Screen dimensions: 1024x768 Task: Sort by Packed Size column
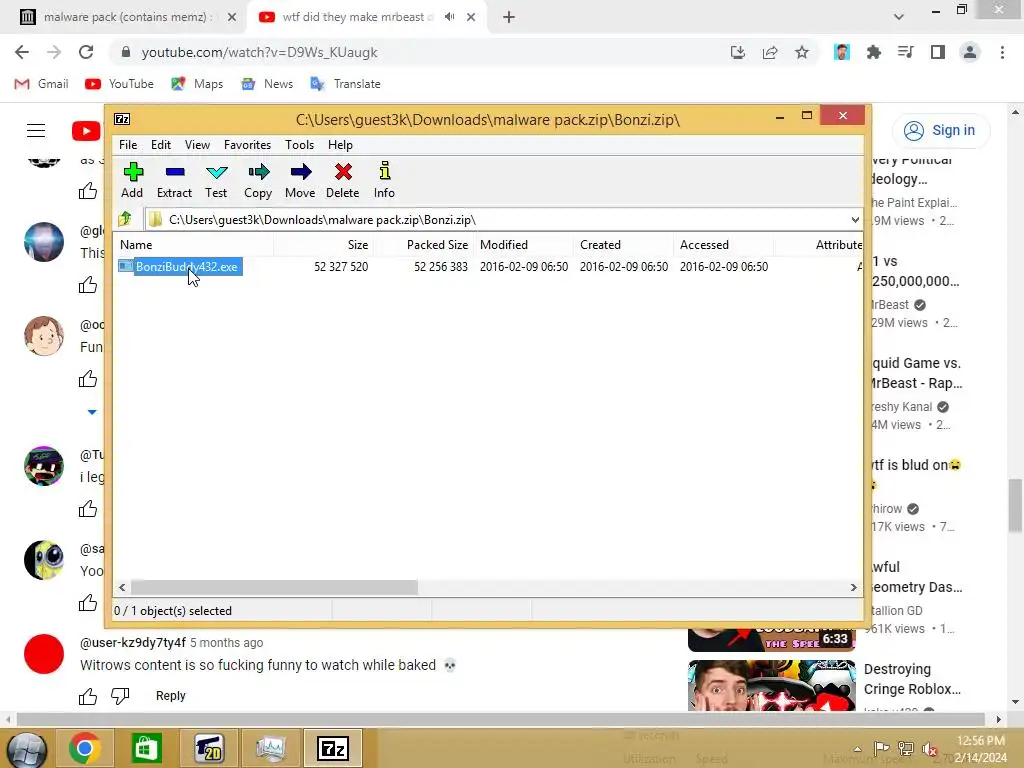(x=424, y=245)
